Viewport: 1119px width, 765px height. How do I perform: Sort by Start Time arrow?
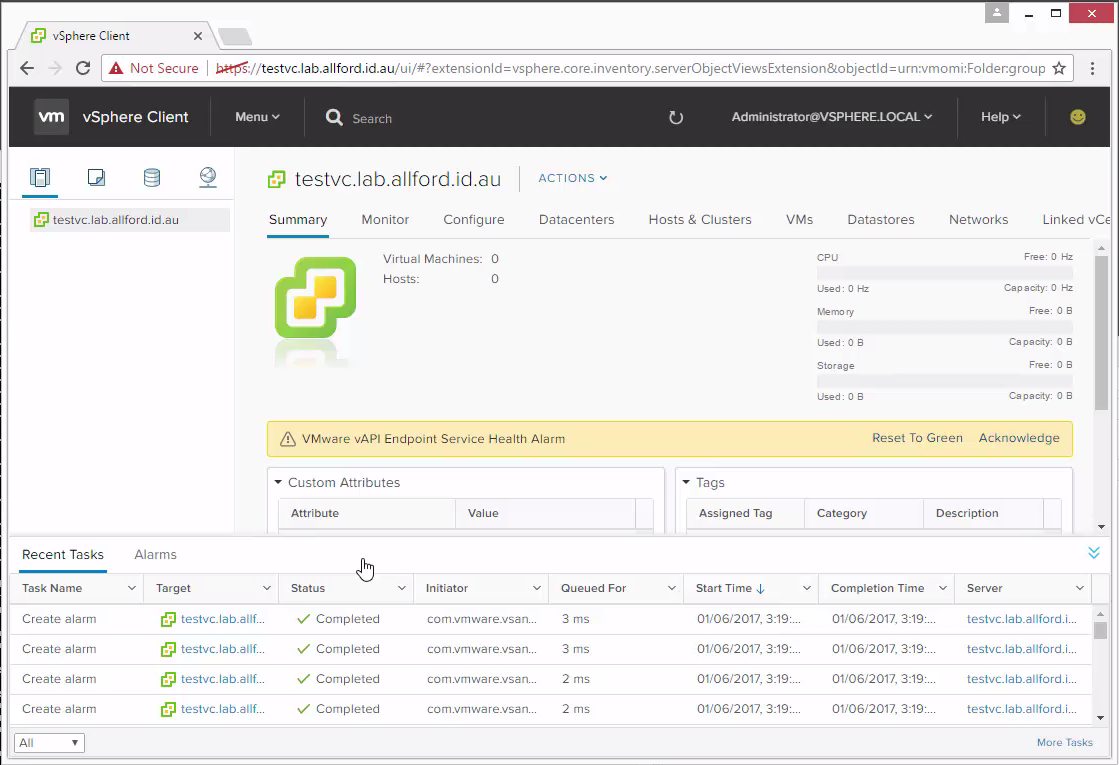click(x=761, y=589)
